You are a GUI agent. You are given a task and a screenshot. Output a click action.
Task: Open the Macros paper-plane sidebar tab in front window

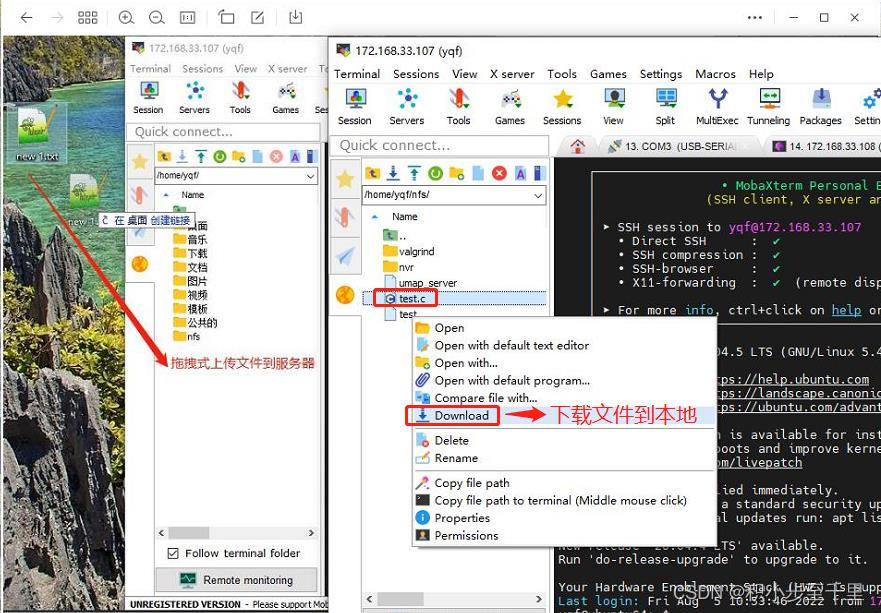coord(344,256)
